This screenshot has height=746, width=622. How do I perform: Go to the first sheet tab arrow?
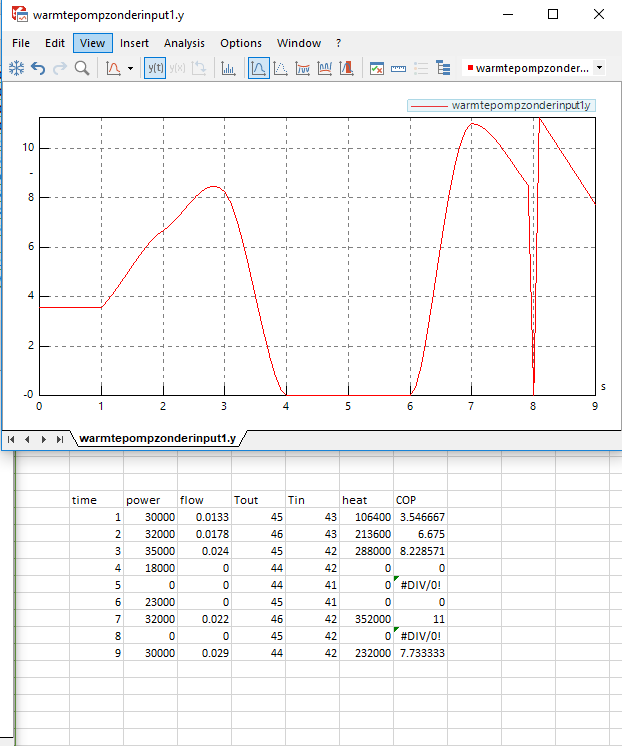(12, 438)
